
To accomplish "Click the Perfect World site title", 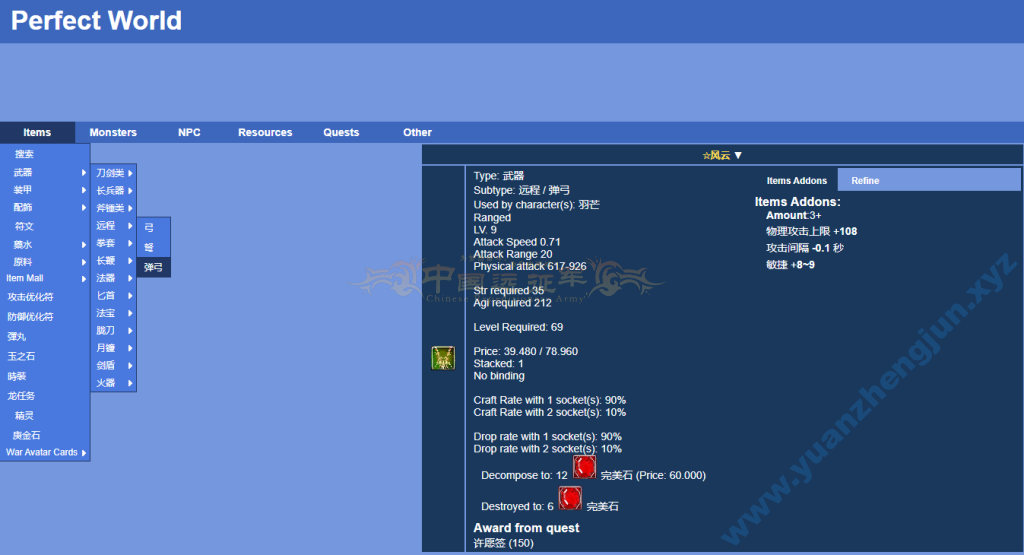I will [96, 21].
